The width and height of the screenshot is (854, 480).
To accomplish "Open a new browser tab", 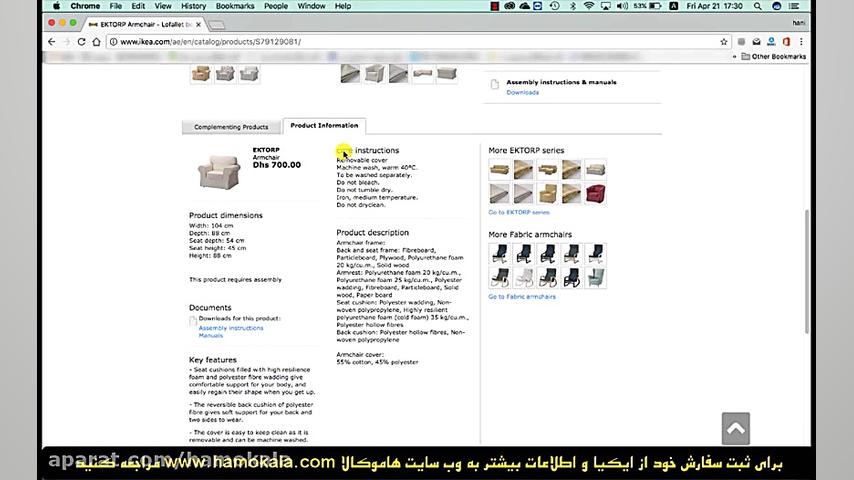I will click(216, 25).
